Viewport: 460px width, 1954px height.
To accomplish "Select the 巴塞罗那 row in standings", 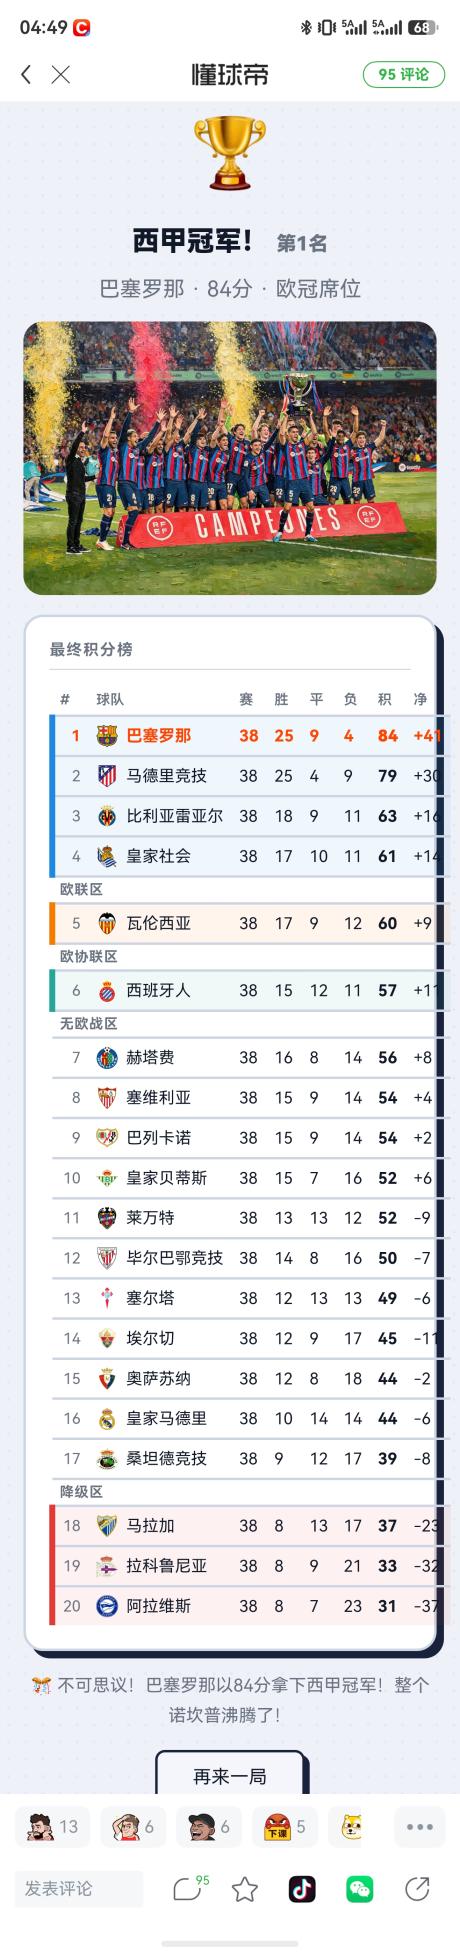I will pyautogui.click(x=244, y=735).
